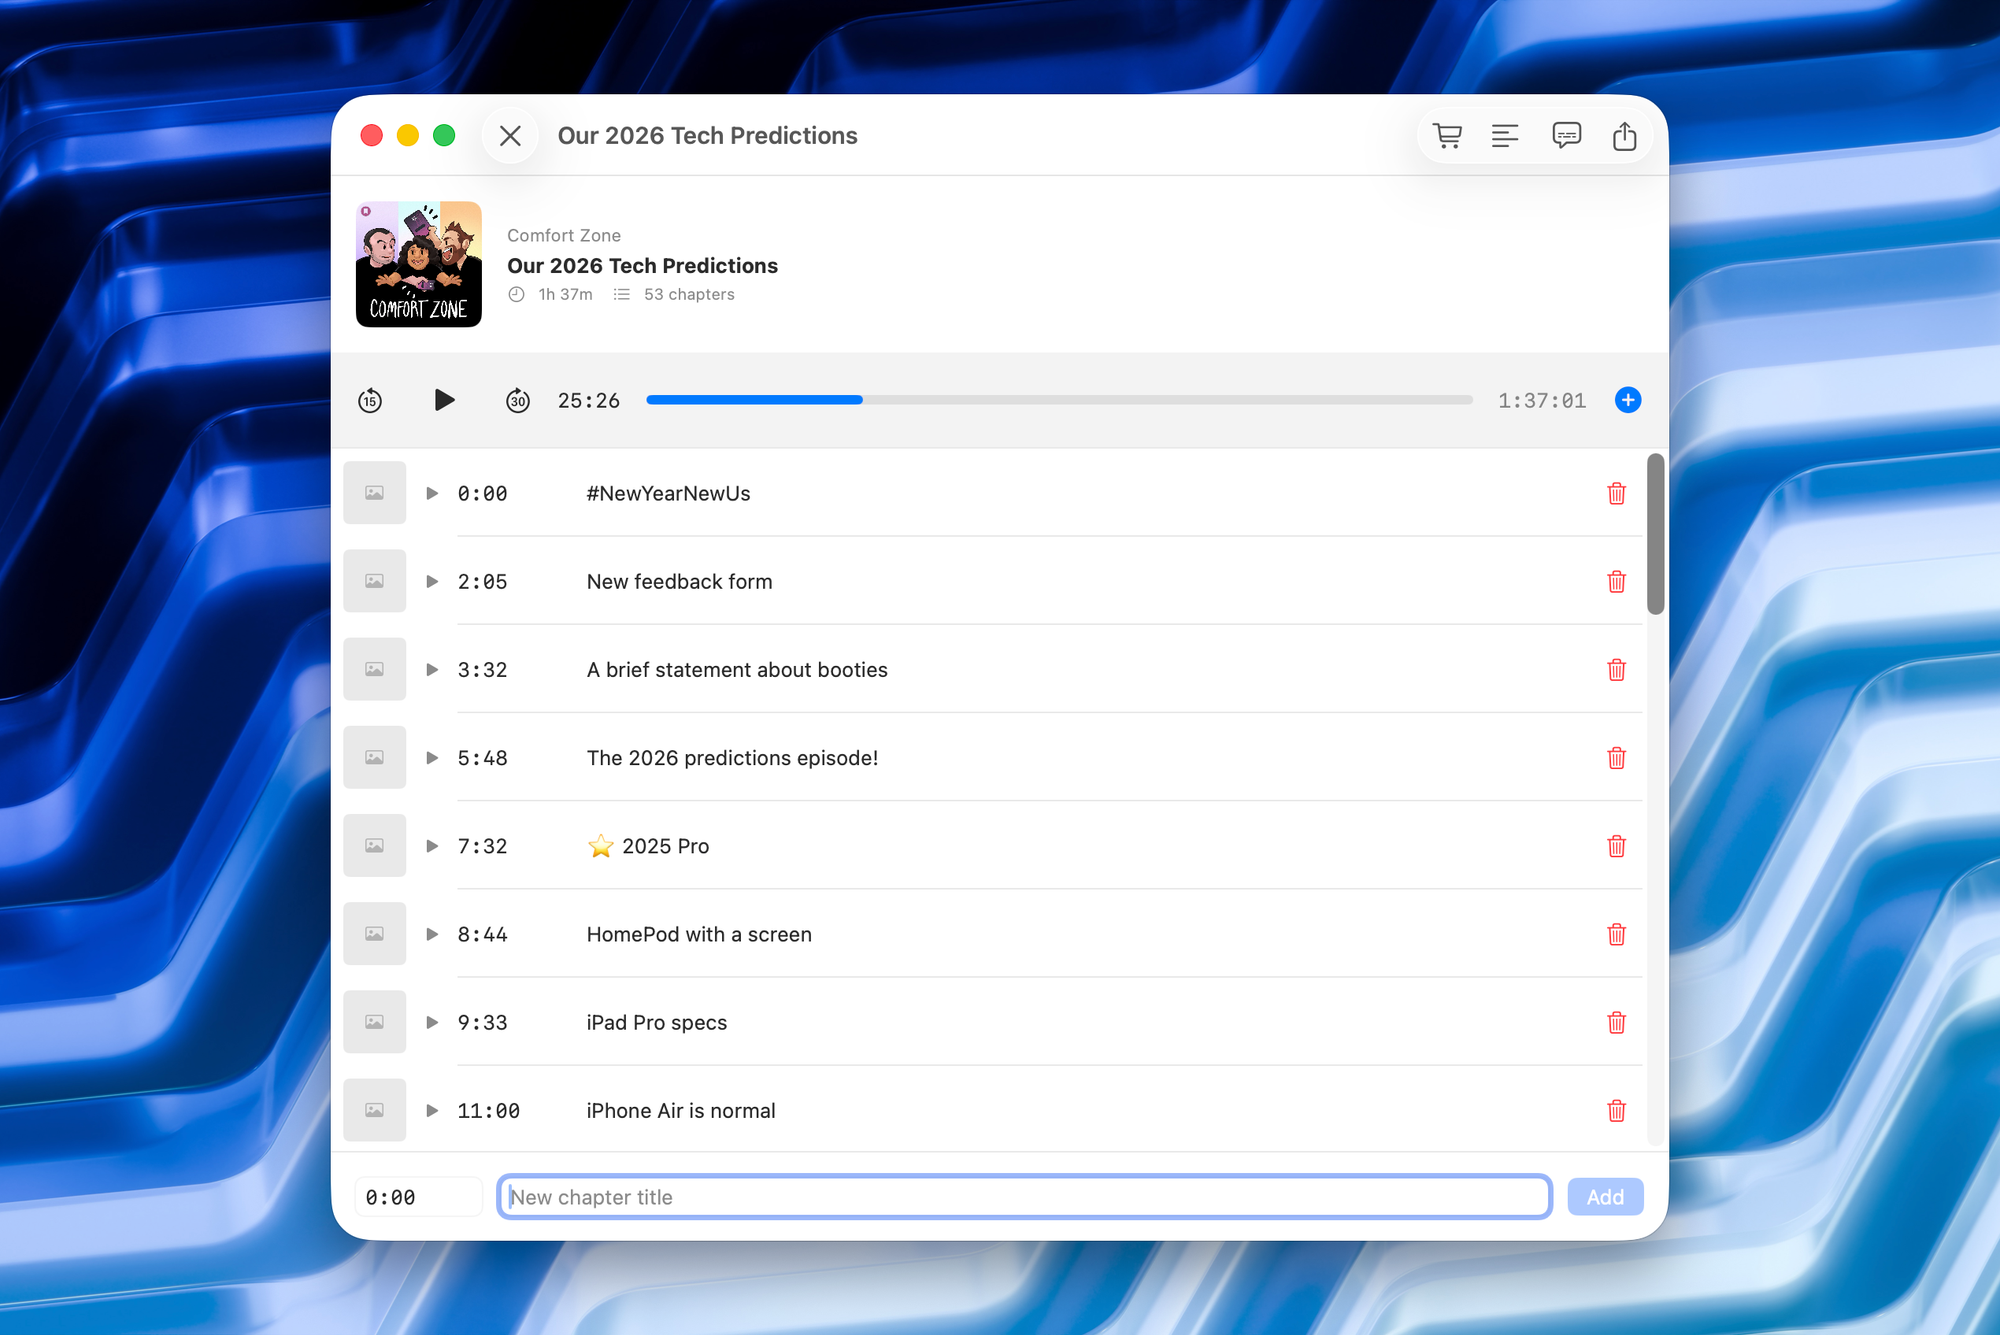The height and width of the screenshot is (1335, 2000).
Task: Delete the #NewYearNewUs chapter
Action: [1616, 493]
